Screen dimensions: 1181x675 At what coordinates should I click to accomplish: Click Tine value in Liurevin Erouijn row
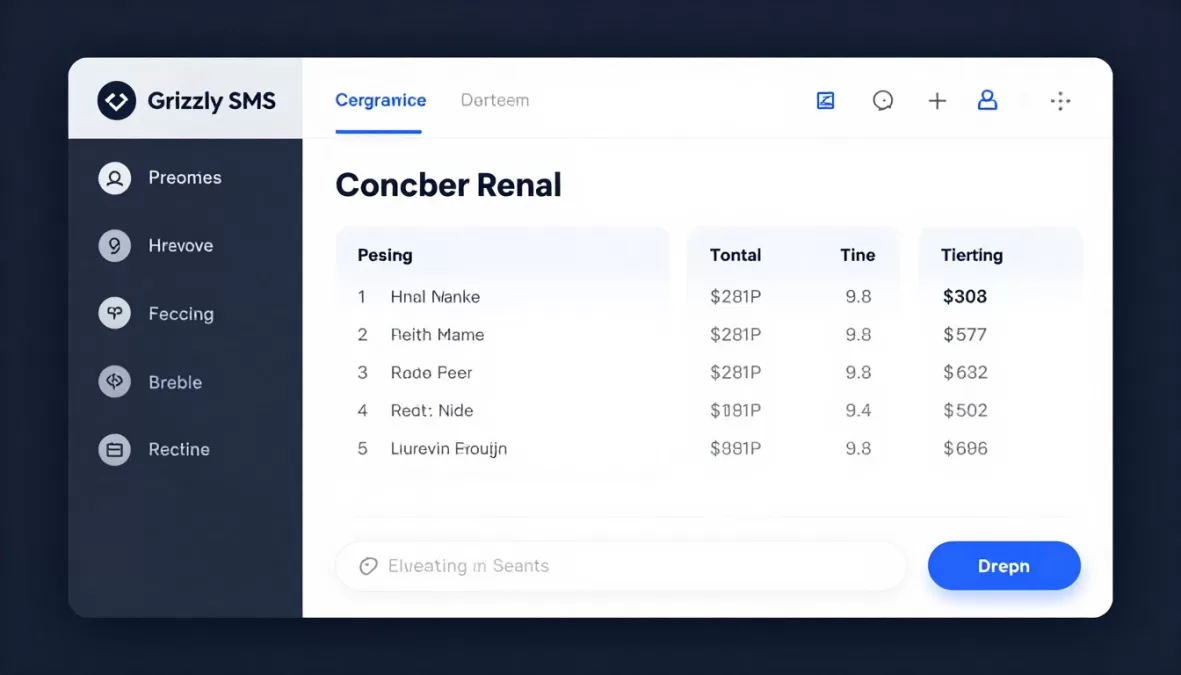pyautogui.click(x=858, y=449)
